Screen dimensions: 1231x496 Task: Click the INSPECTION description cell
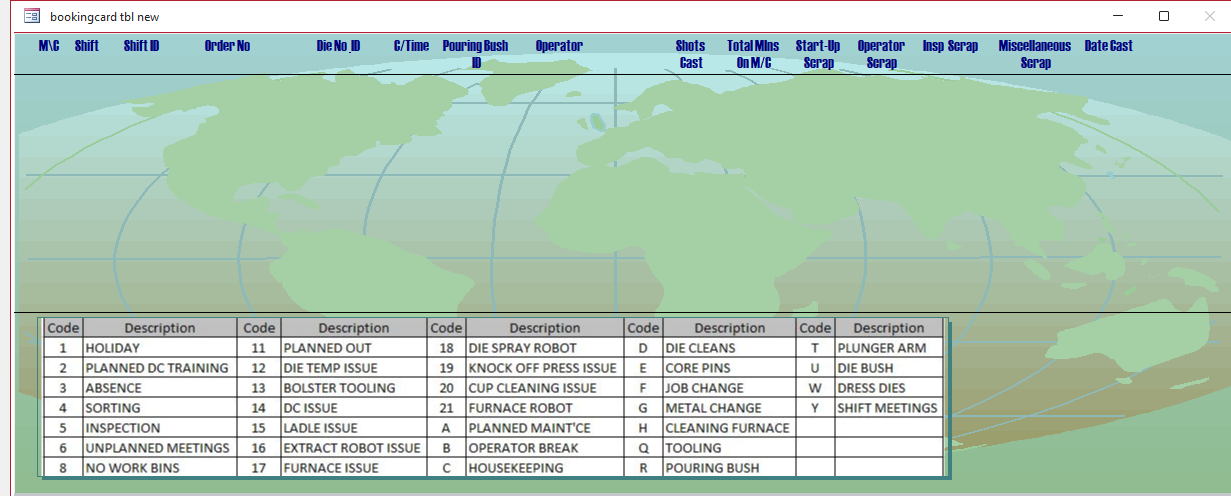(160, 428)
